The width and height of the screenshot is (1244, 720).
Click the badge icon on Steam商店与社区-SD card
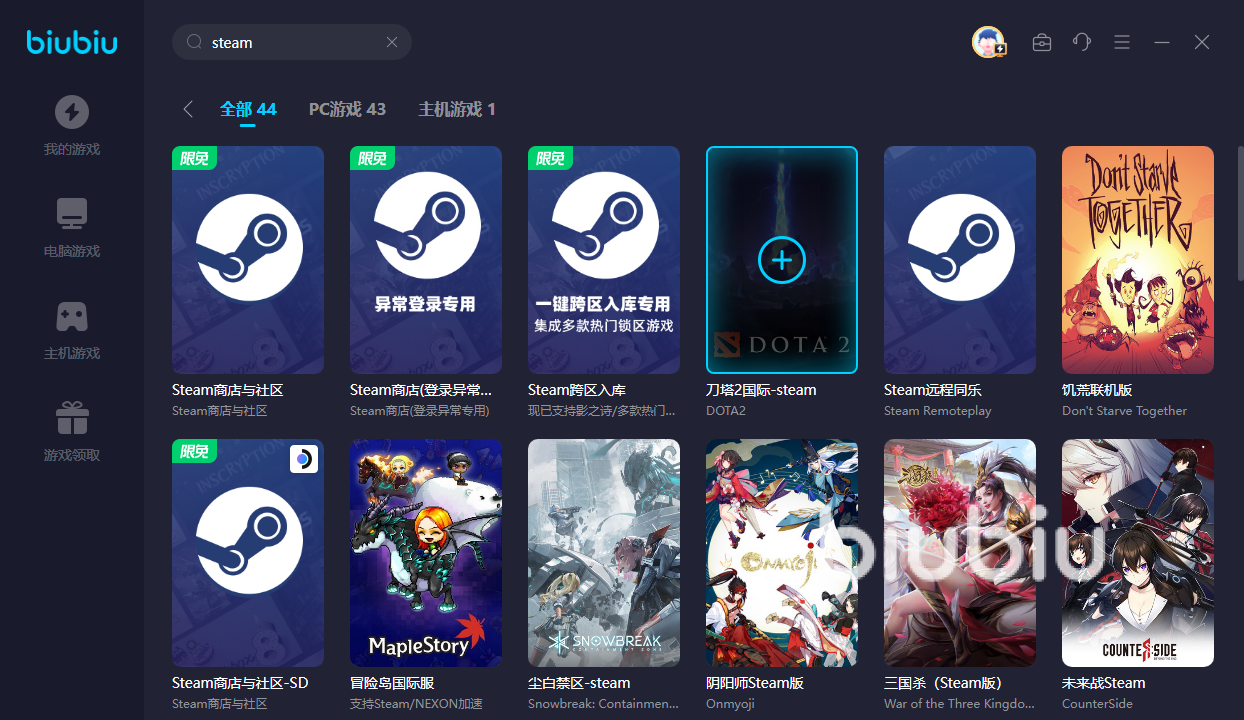(303, 457)
